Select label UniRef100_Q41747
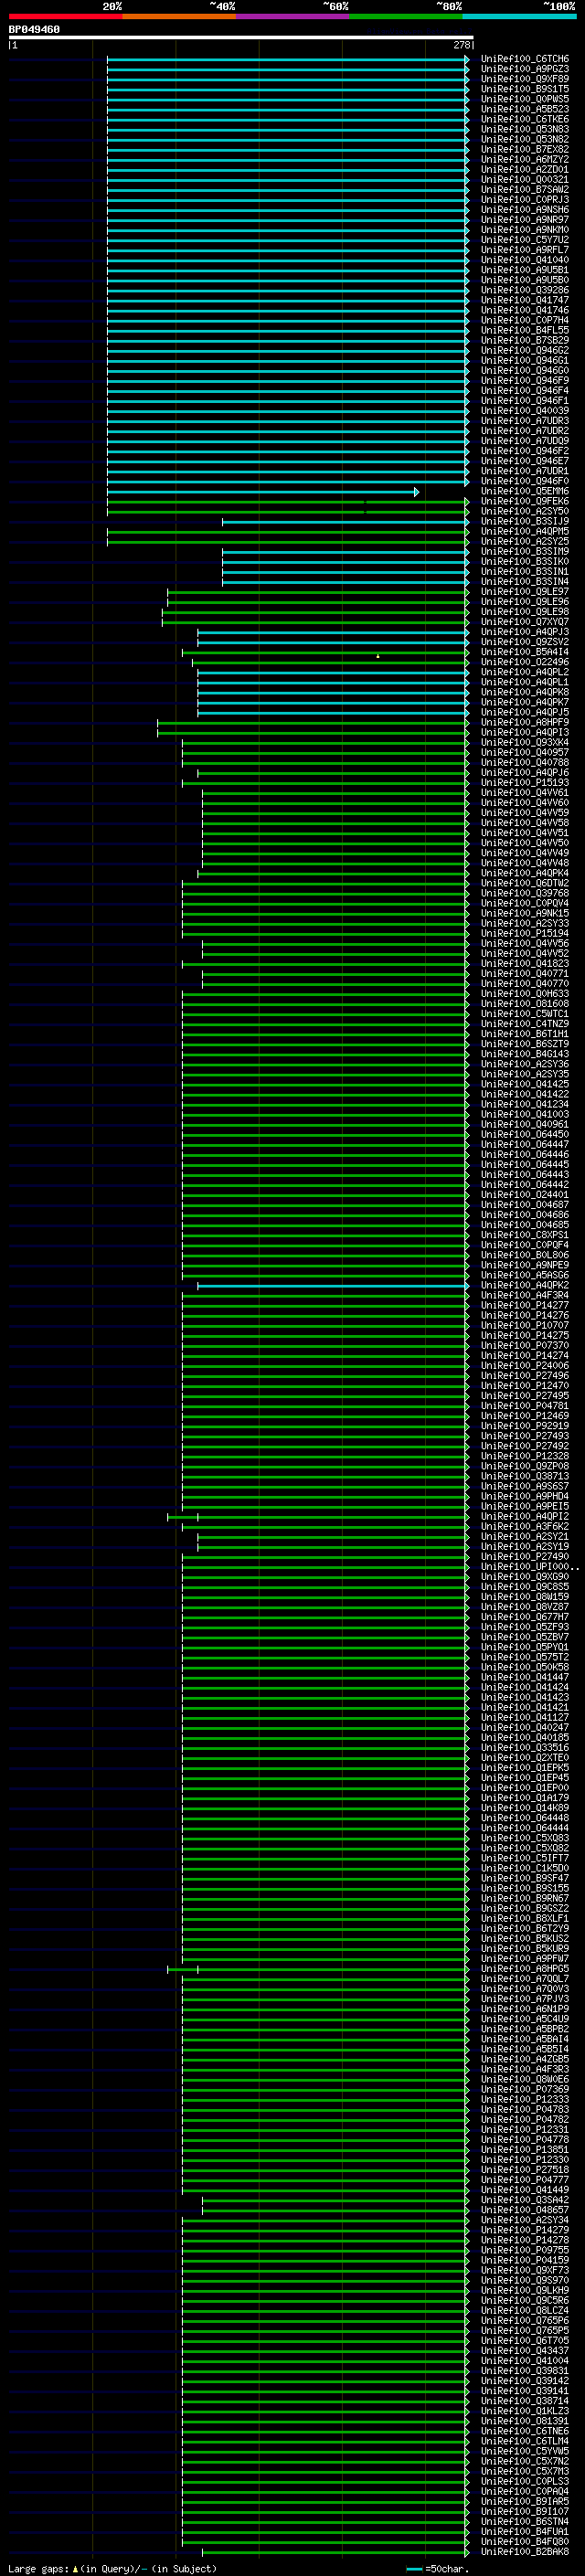Image resolution: width=585 pixels, height=2576 pixels. (525, 300)
